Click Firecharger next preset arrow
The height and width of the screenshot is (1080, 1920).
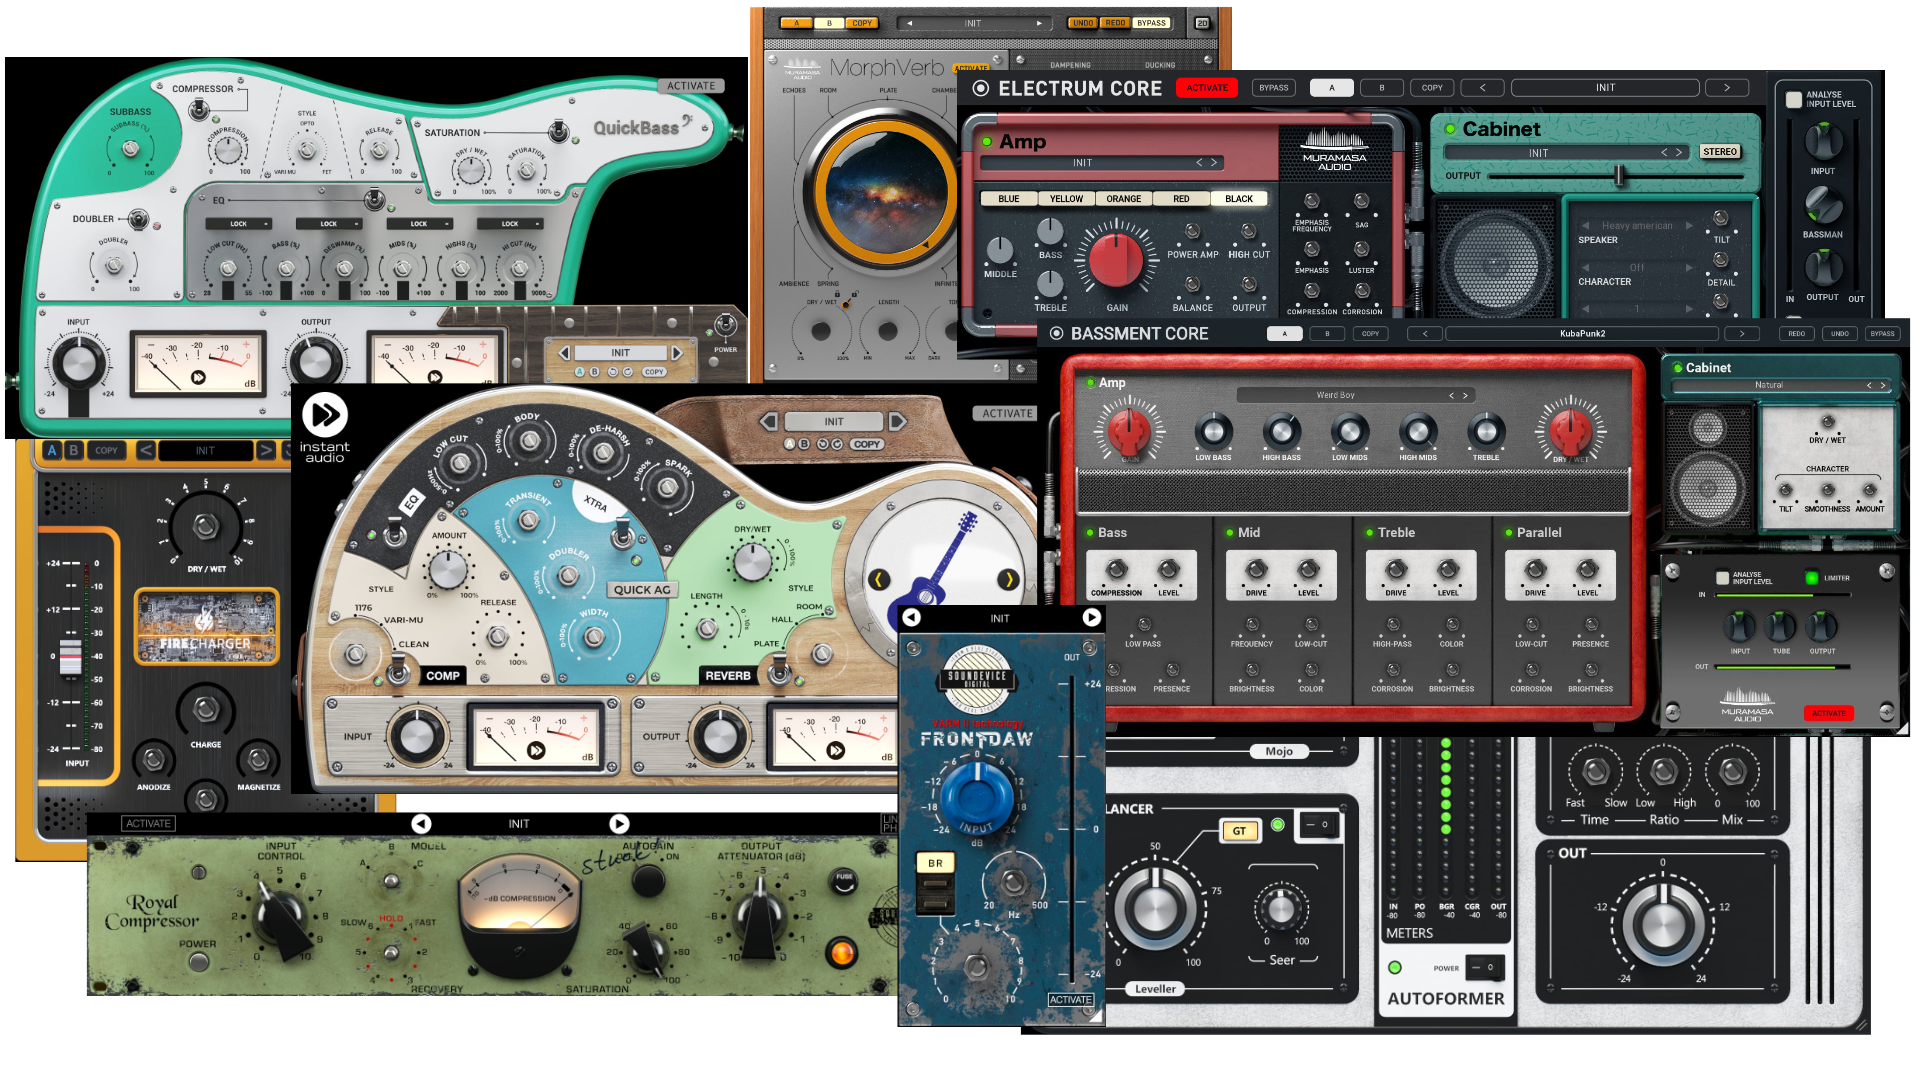click(x=265, y=451)
